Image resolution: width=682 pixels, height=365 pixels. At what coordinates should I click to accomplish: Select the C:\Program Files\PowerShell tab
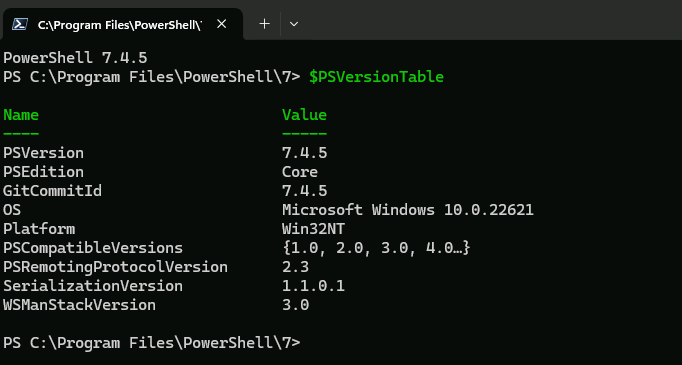122,24
